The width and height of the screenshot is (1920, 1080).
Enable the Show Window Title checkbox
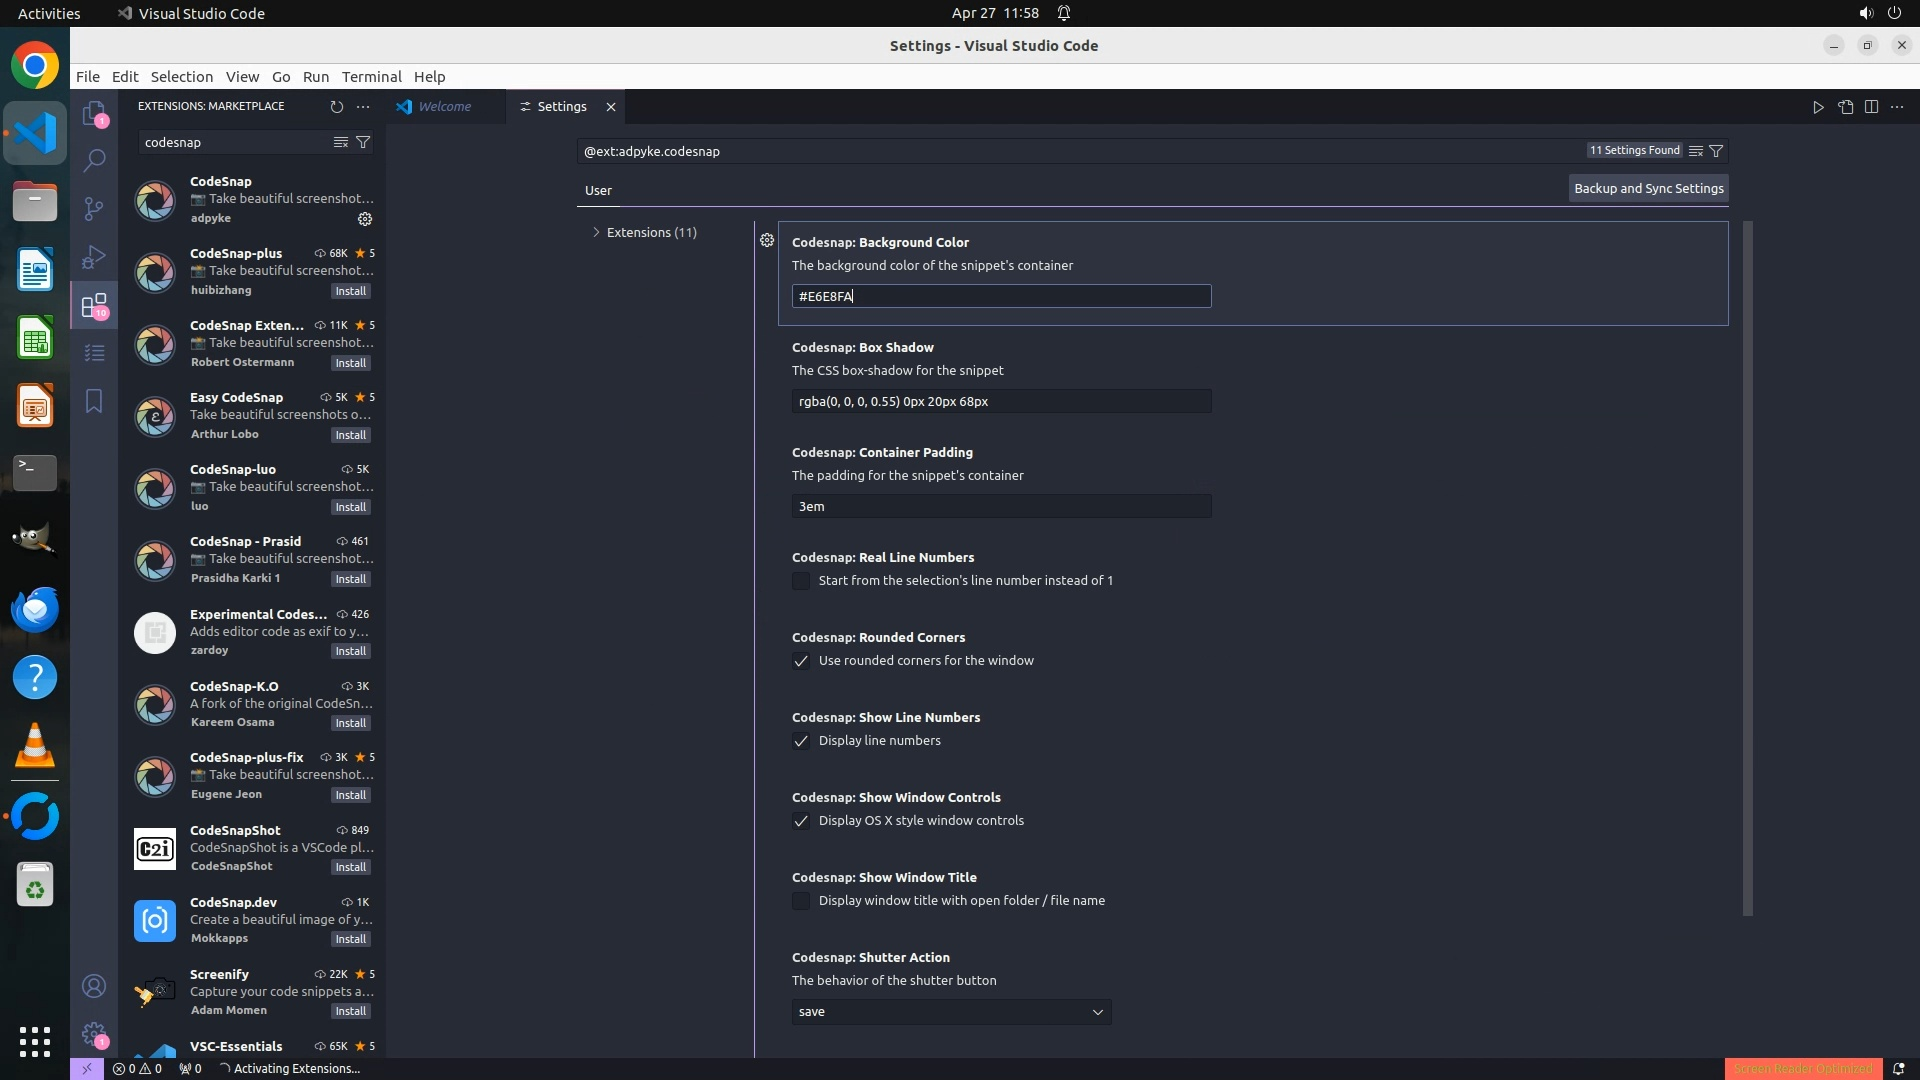pos(801,901)
